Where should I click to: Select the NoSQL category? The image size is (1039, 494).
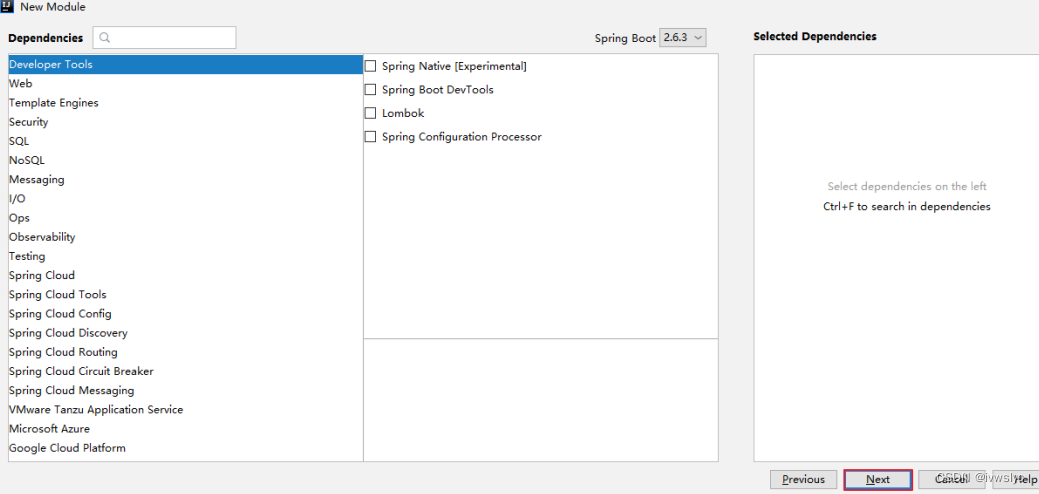pyautogui.click(x=186, y=161)
